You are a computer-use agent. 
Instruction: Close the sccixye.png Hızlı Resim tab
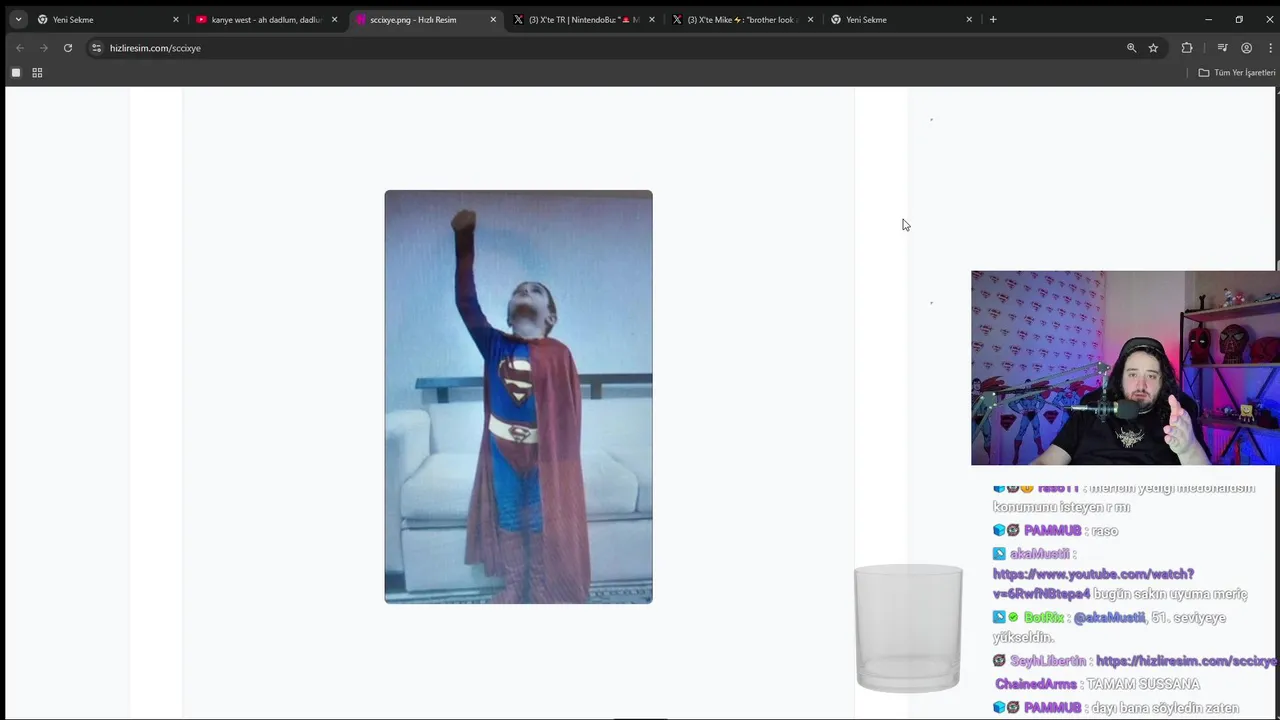point(493,19)
